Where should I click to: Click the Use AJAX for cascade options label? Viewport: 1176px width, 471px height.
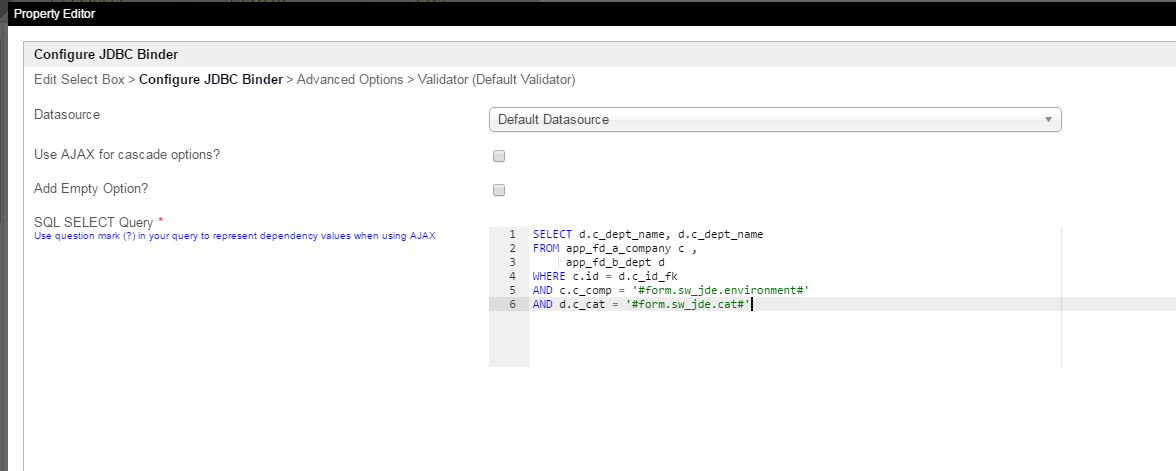pyautogui.click(x=127, y=155)
